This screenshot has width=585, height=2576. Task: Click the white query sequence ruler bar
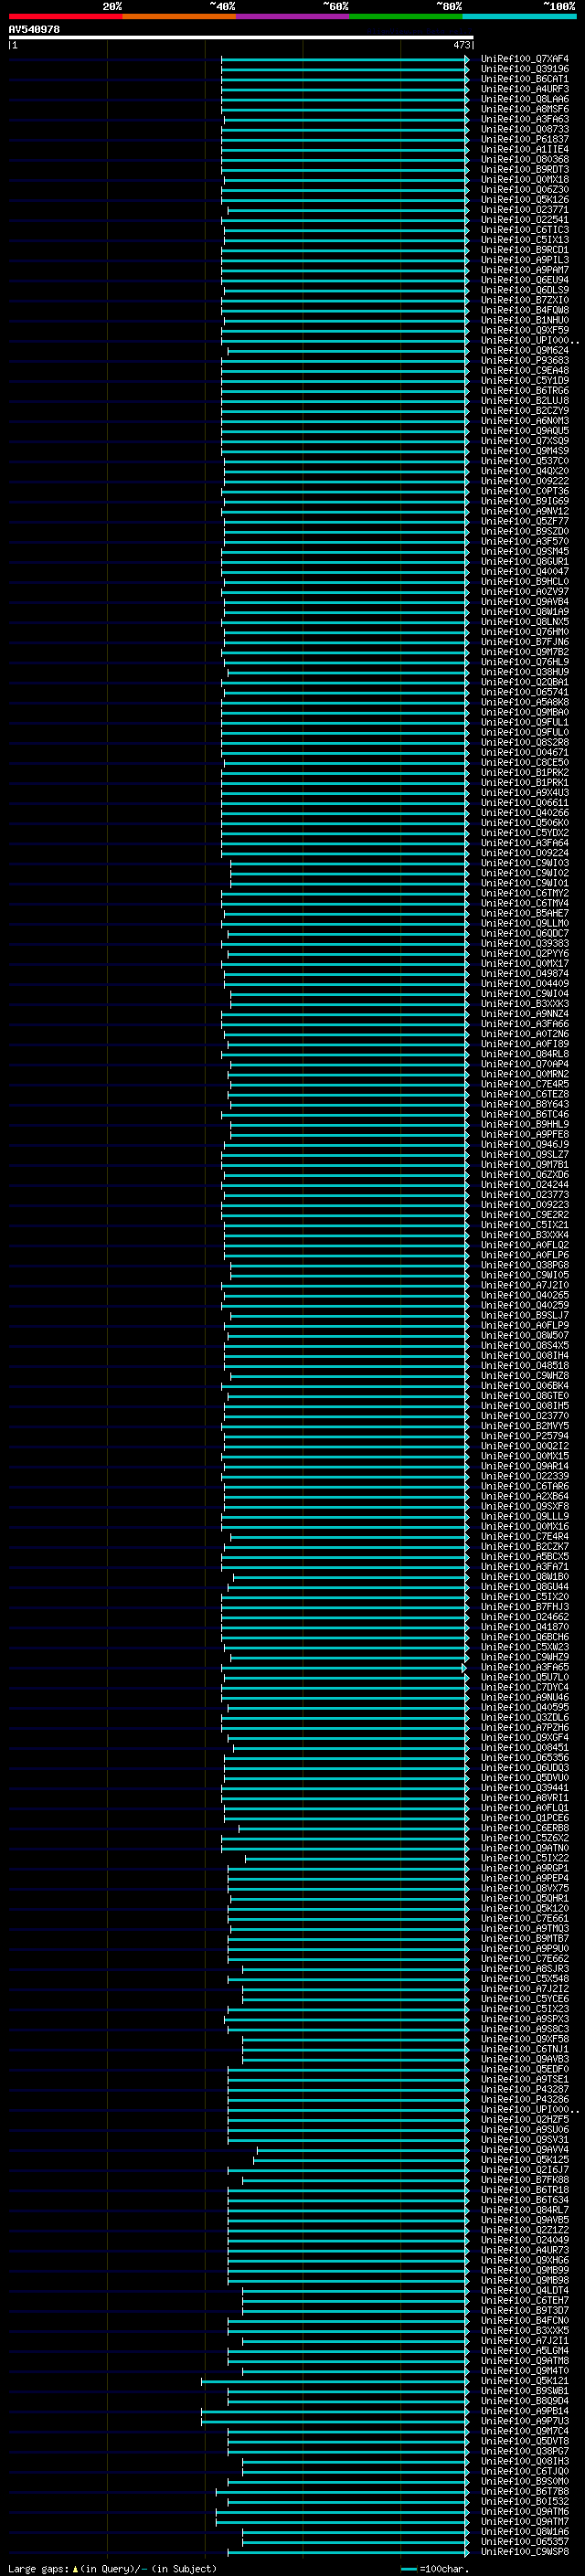pyautogui.click(x=241, y=37)
